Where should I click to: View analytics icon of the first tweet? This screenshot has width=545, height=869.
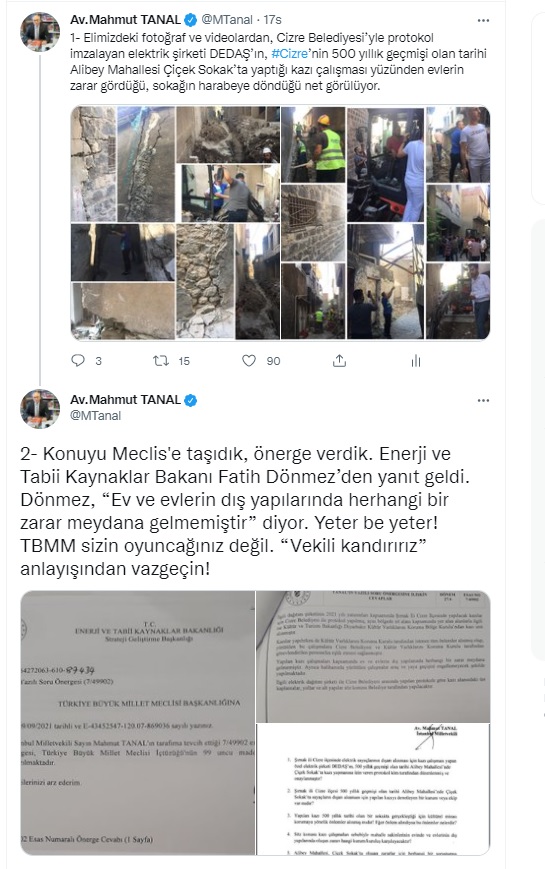coord(416,361)
